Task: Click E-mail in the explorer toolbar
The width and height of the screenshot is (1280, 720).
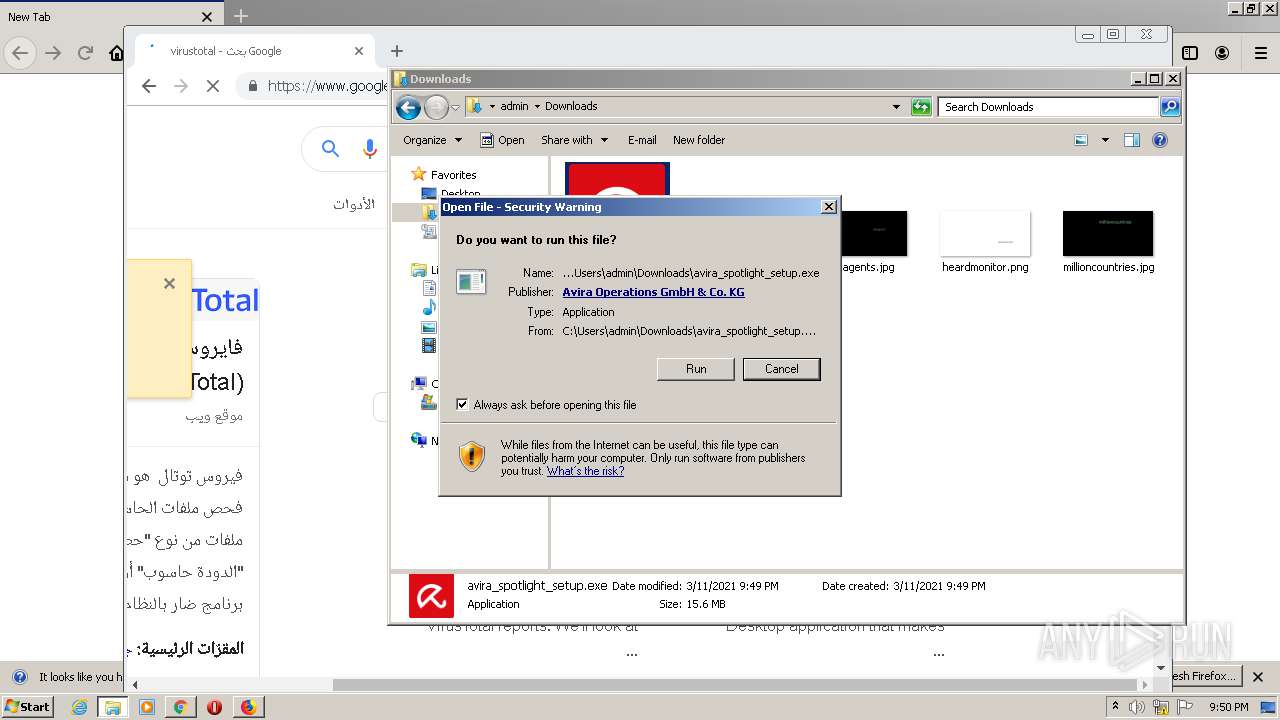Action: pos(642,140)
